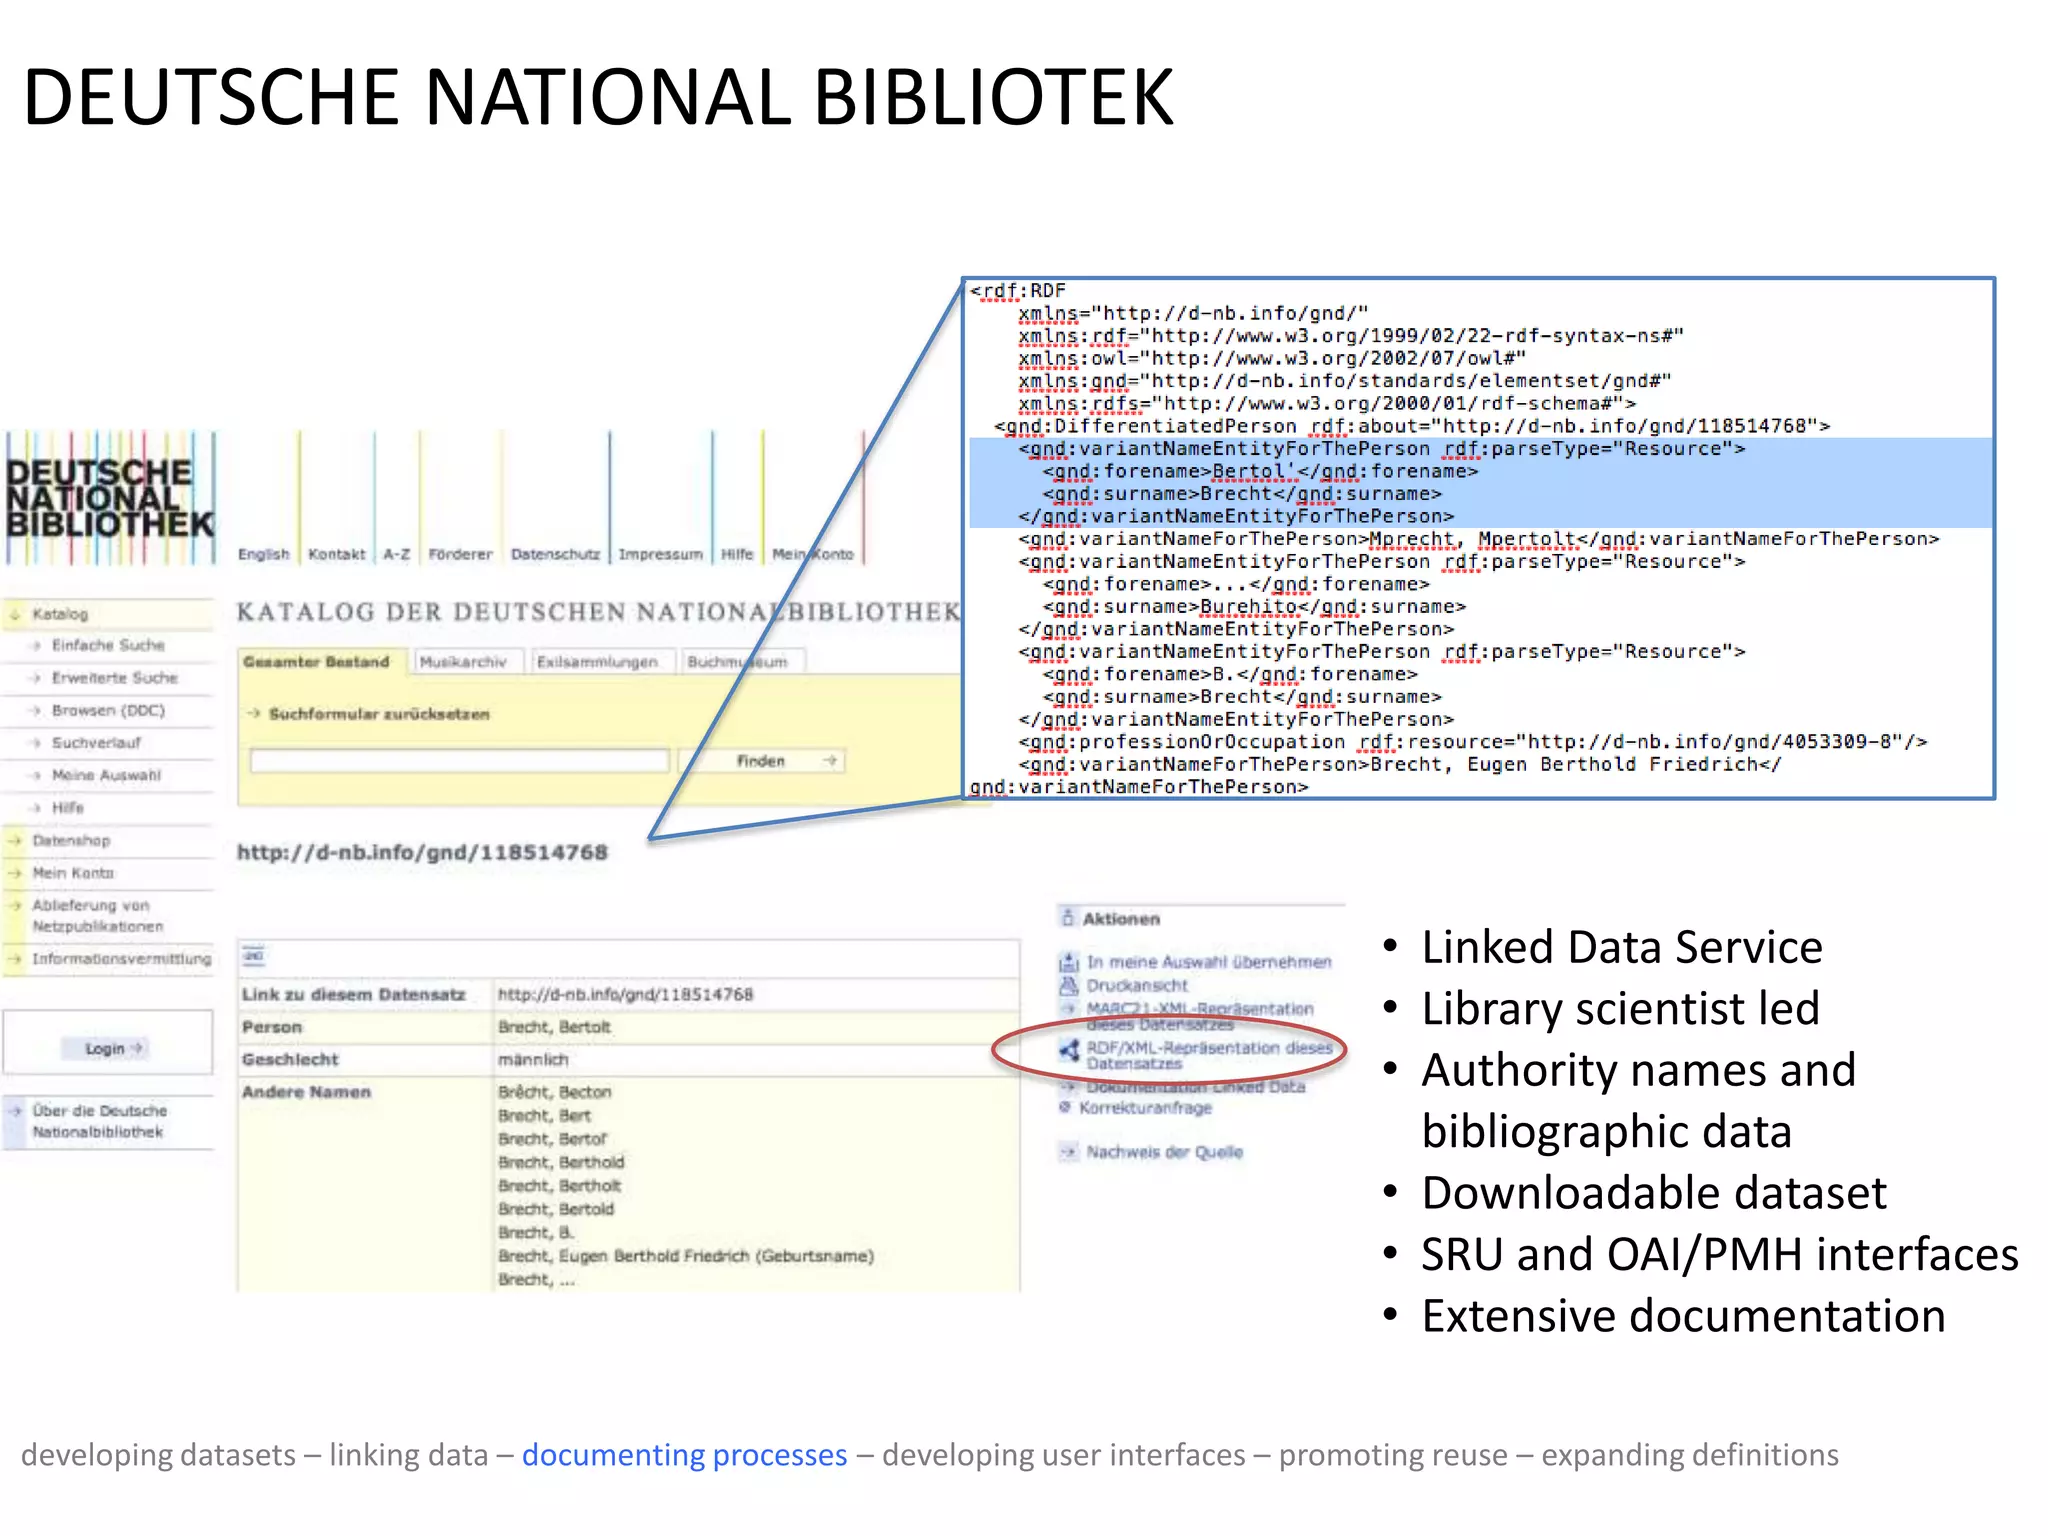This screenshot has height=1536, width=2048.
Task: Click the Druckansicht printer icon
Action: (1068, 986)
